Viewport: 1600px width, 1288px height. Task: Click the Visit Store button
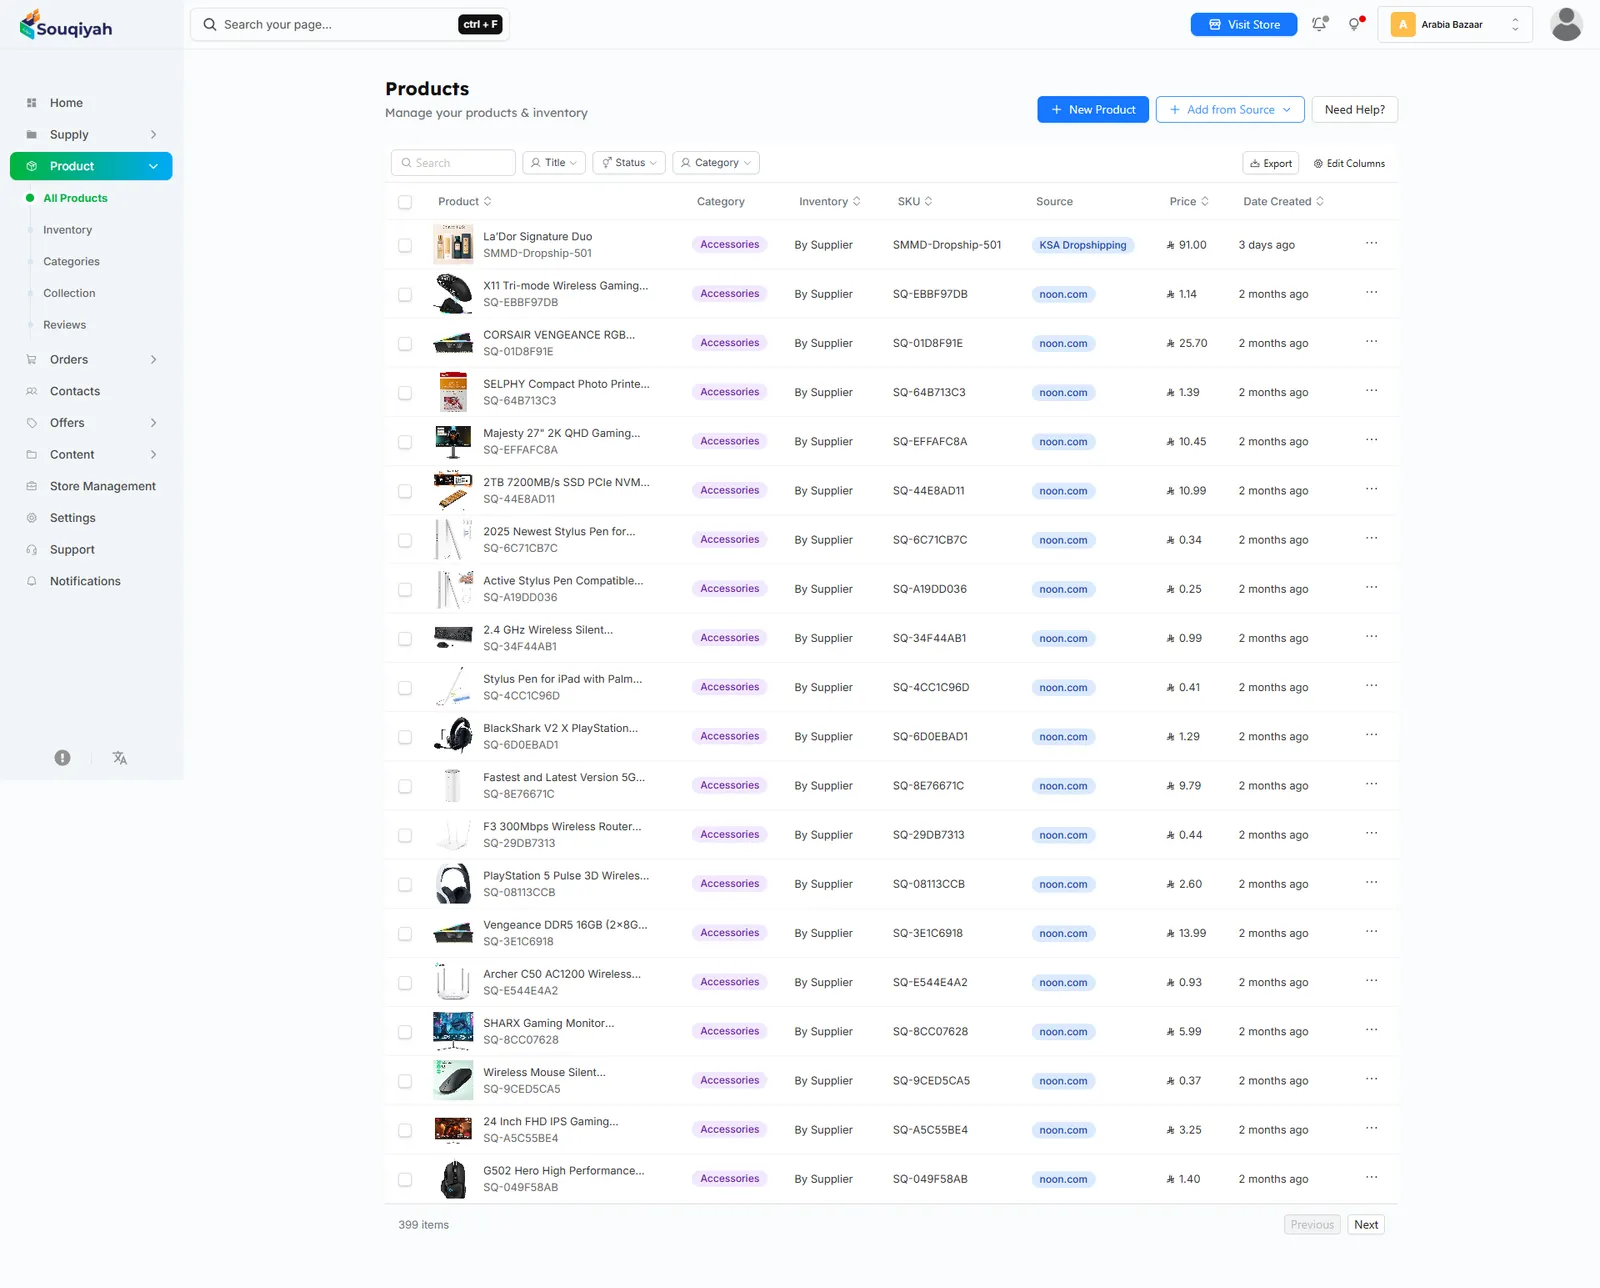pos(1244,24)
